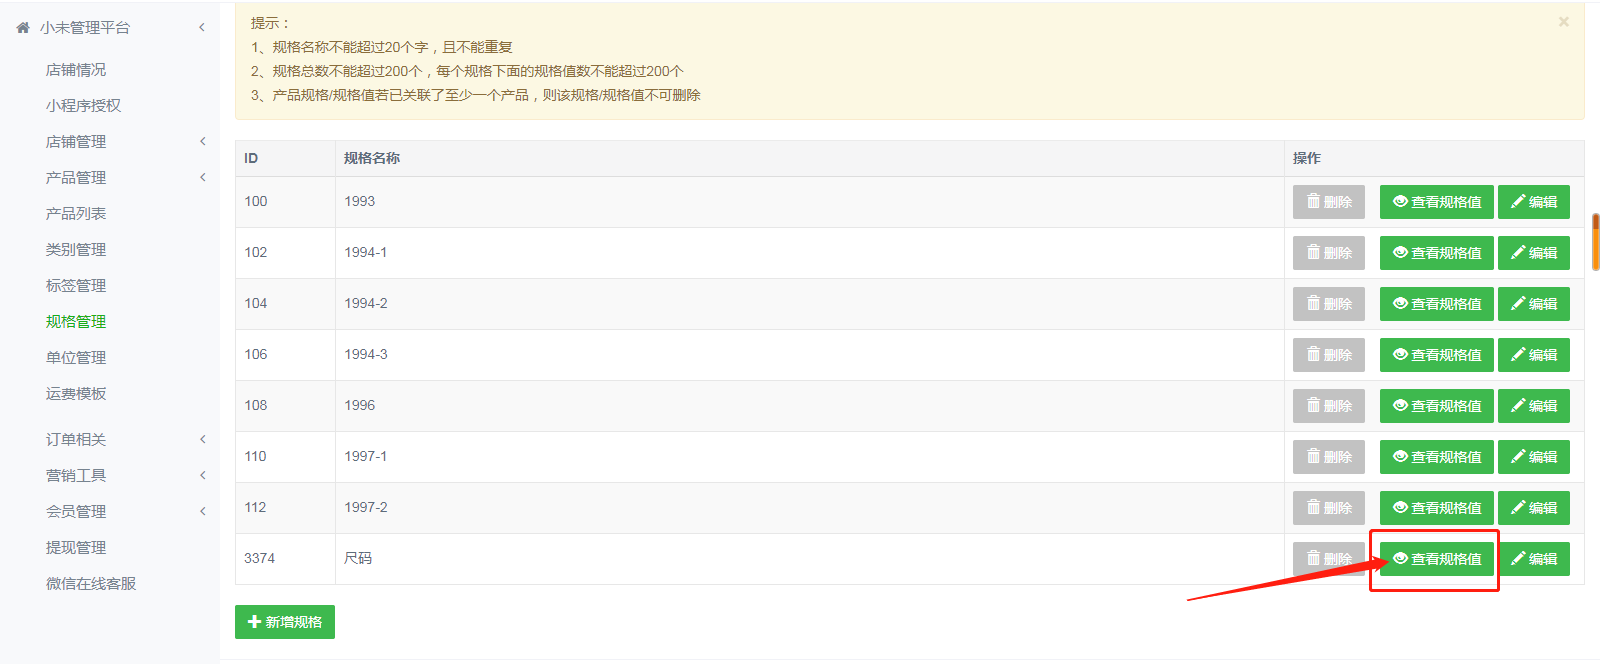
Task: View spec values for row 1994-2
Action: pos(1436,304)
